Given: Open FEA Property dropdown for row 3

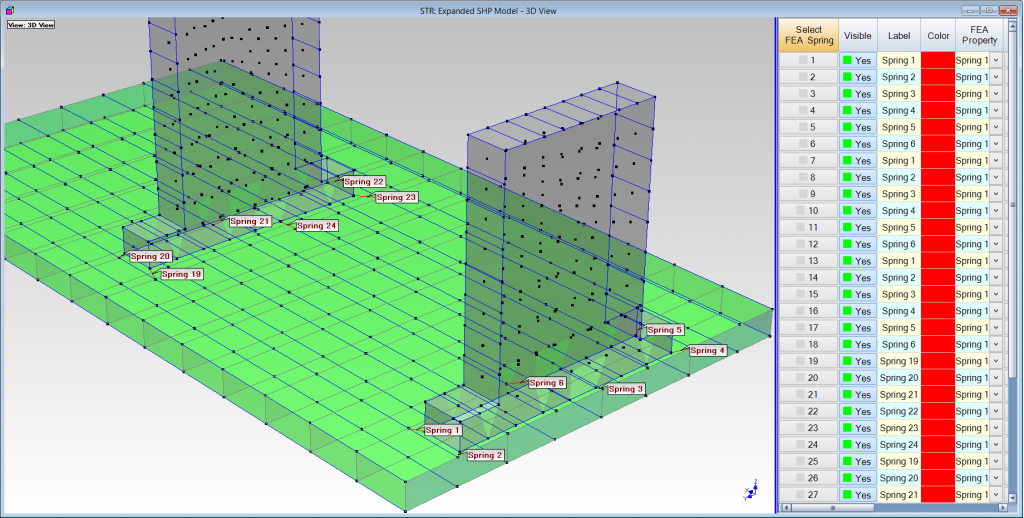Looking at the screenshot, I should [x=996, y=94].
